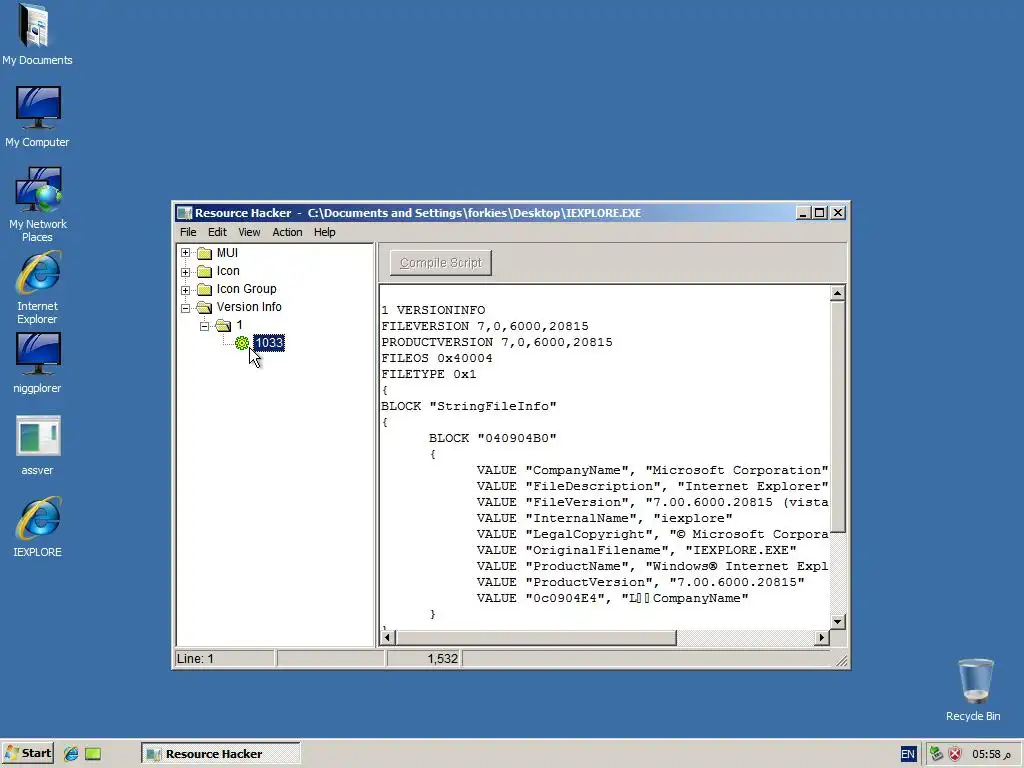Open the Action menu
The height and width of the screenshot is (768, 1024).
click(287, 232)
